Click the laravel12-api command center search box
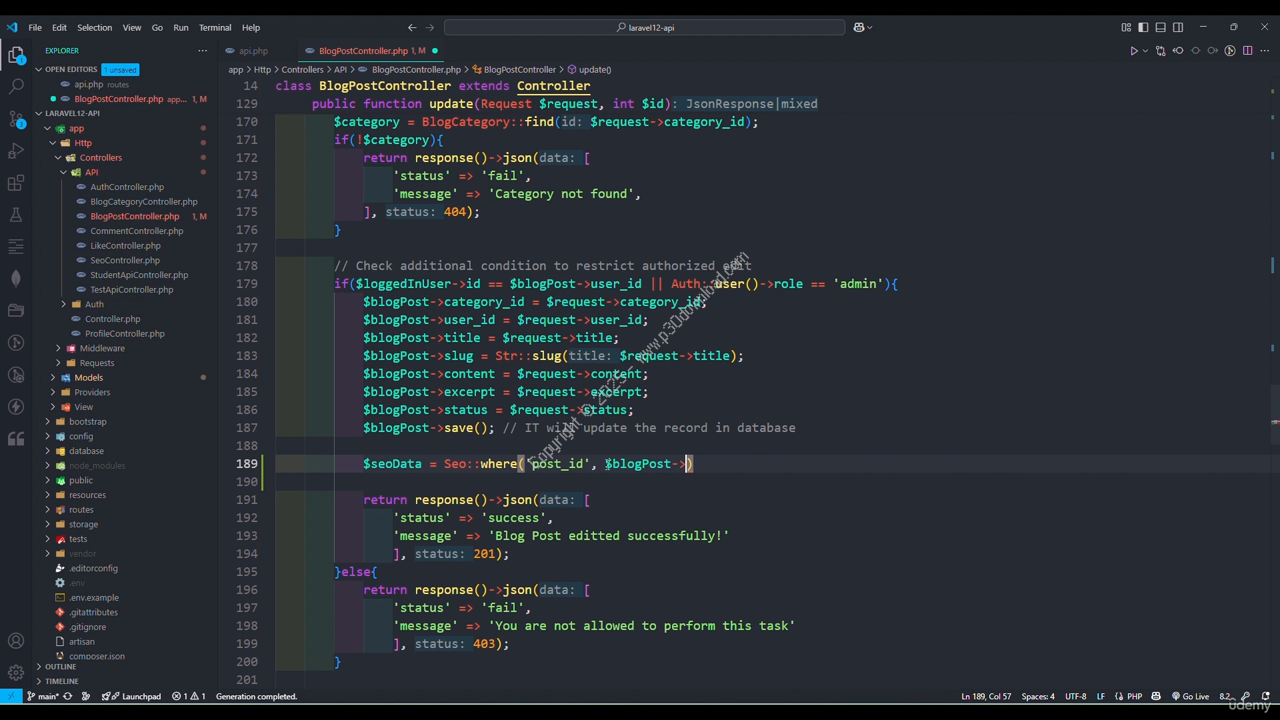Image resolution: width=1280 pixels, height=720 pixels. tap(644, 27)
